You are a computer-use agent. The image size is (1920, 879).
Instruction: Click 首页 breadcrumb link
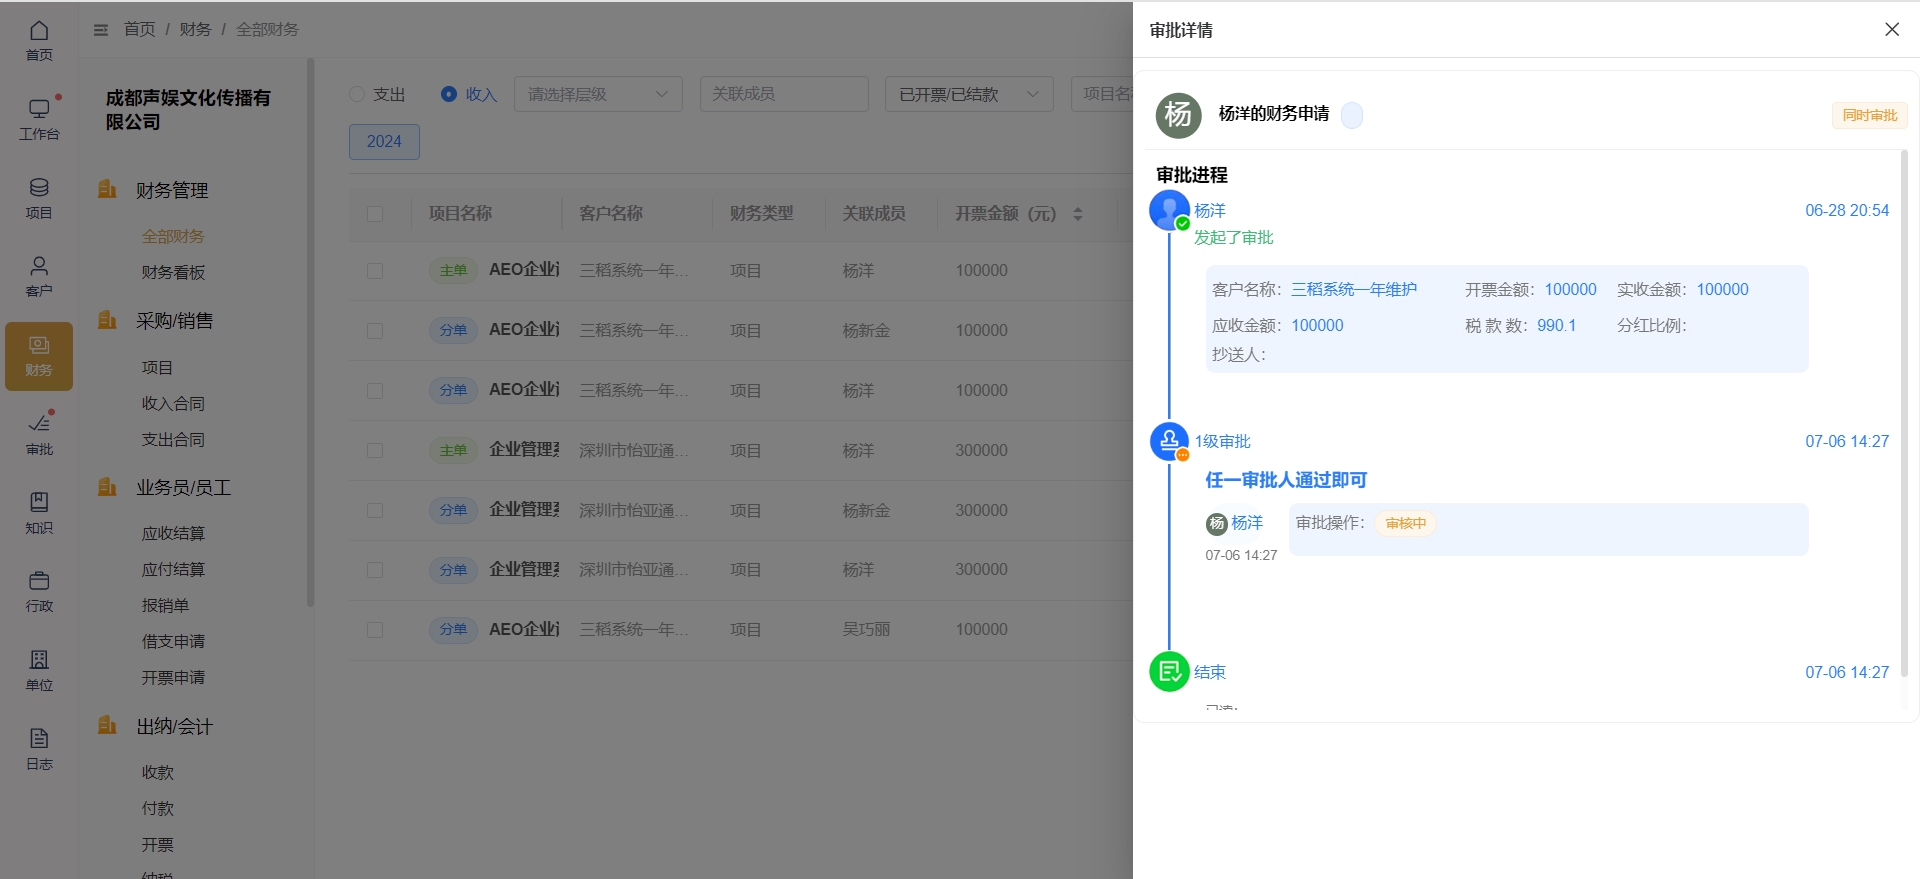click(x=139, y=30)
